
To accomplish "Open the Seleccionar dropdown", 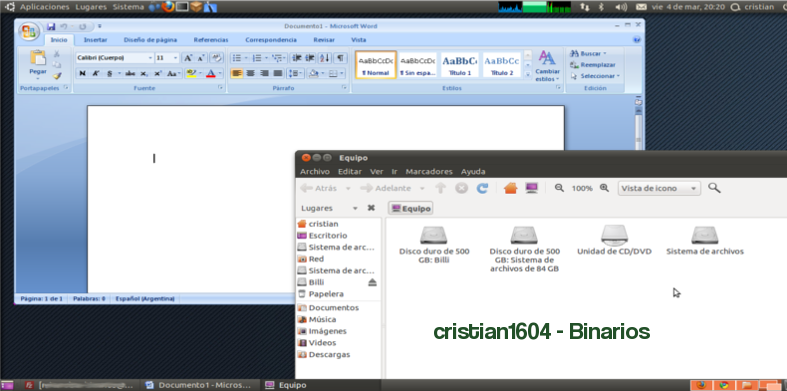I will [x=595, y=76].
